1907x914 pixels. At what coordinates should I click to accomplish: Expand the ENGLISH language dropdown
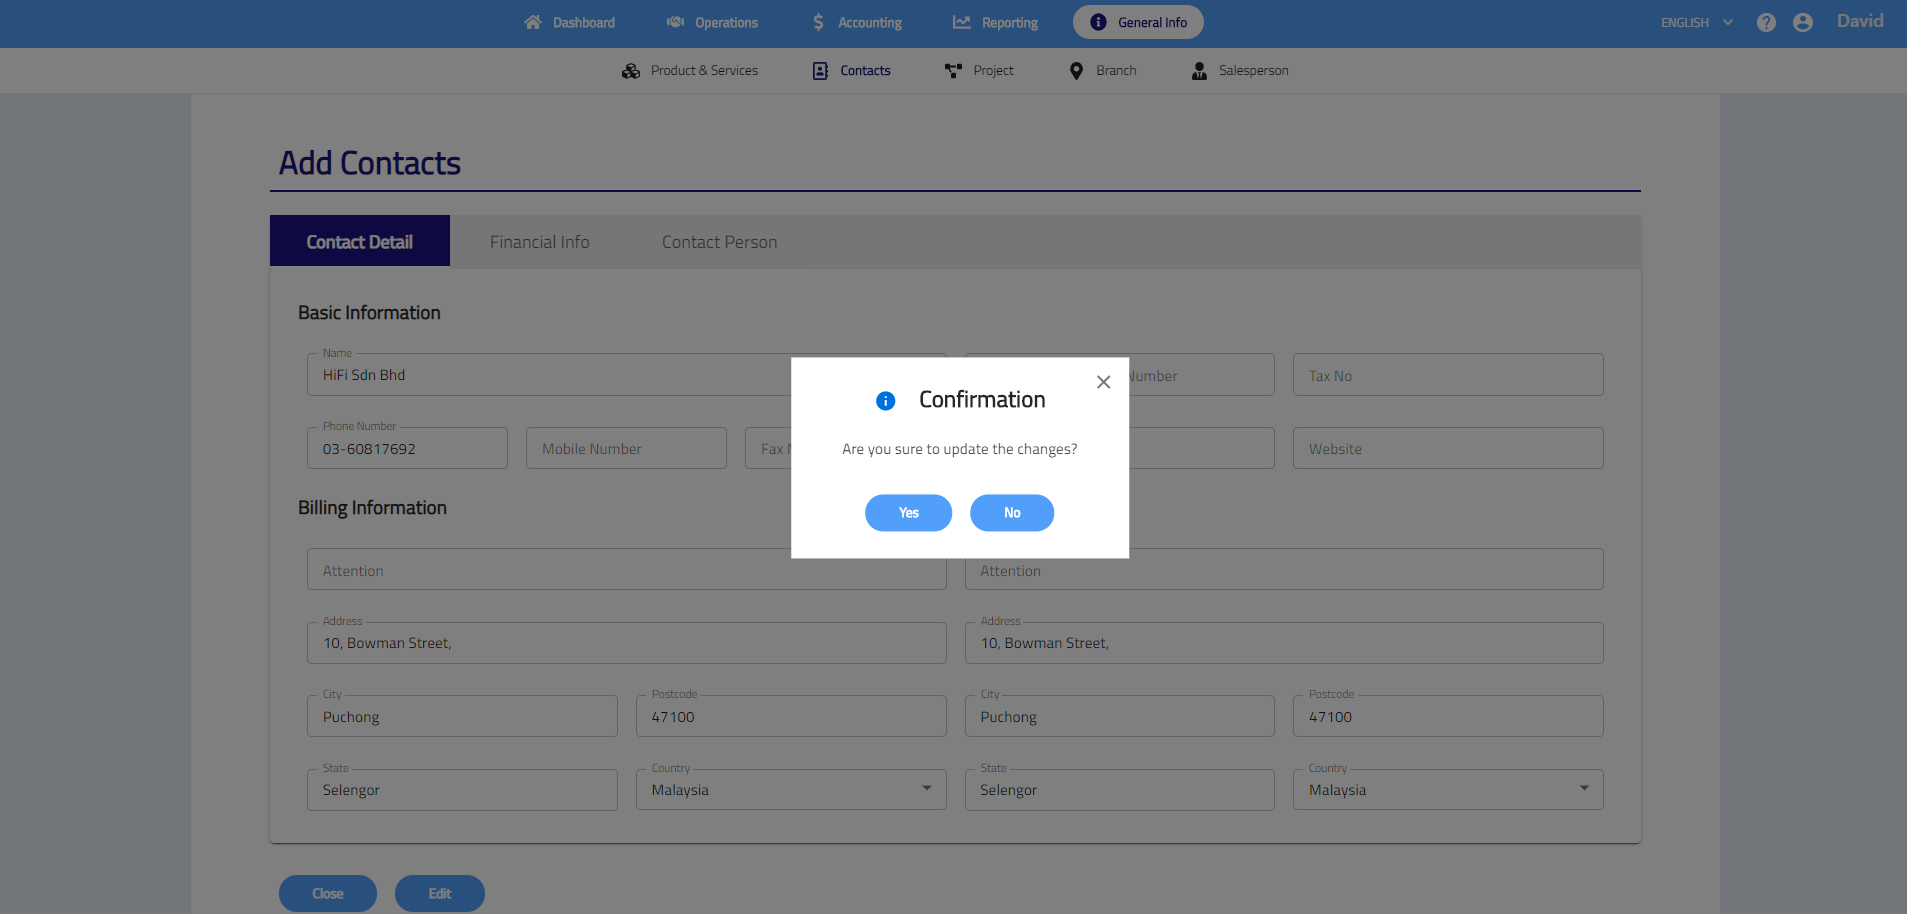1696,22
